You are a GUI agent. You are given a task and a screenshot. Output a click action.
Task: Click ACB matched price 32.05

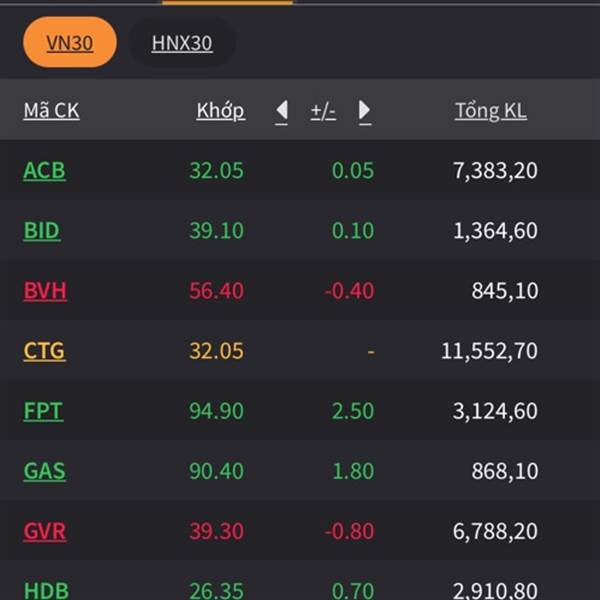(217, 170)
